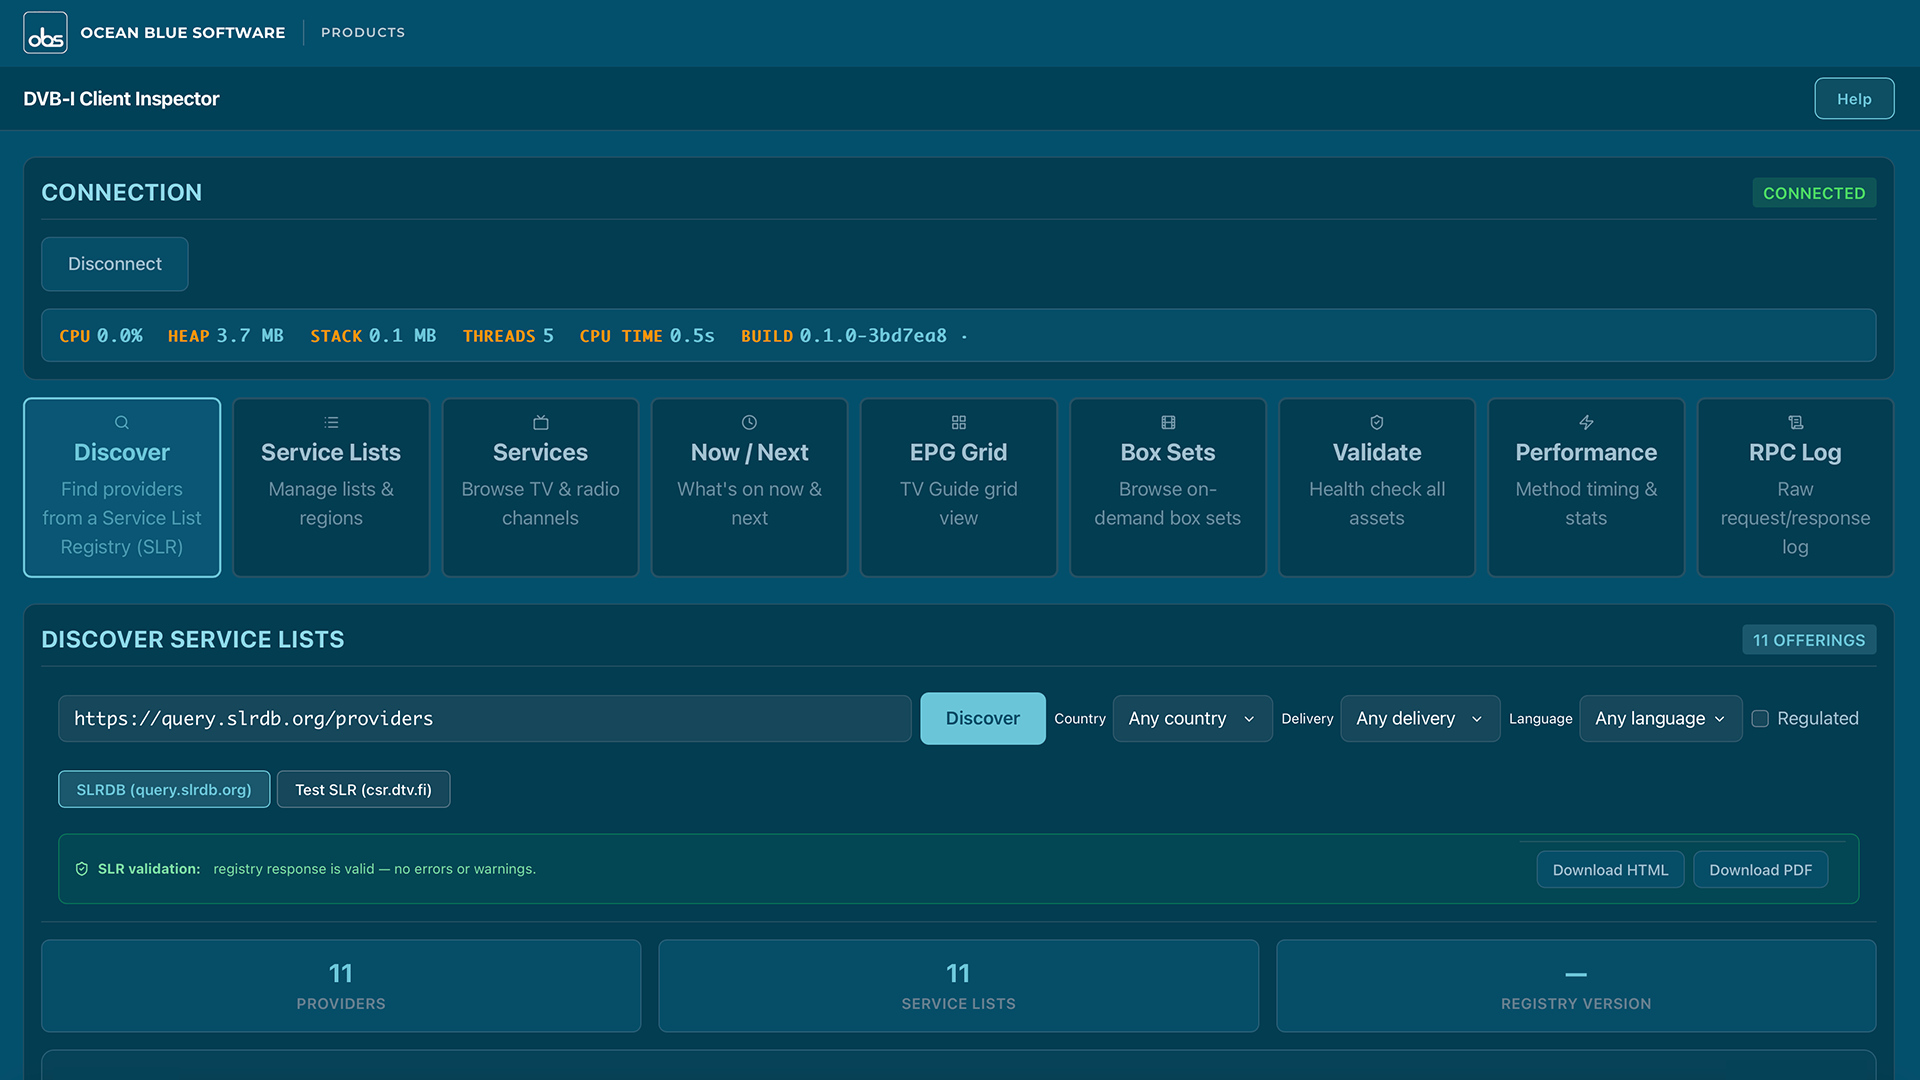Select the Test SLR (csr.dtv.fi) preset

pyautogui.click(x=363, y=790)
